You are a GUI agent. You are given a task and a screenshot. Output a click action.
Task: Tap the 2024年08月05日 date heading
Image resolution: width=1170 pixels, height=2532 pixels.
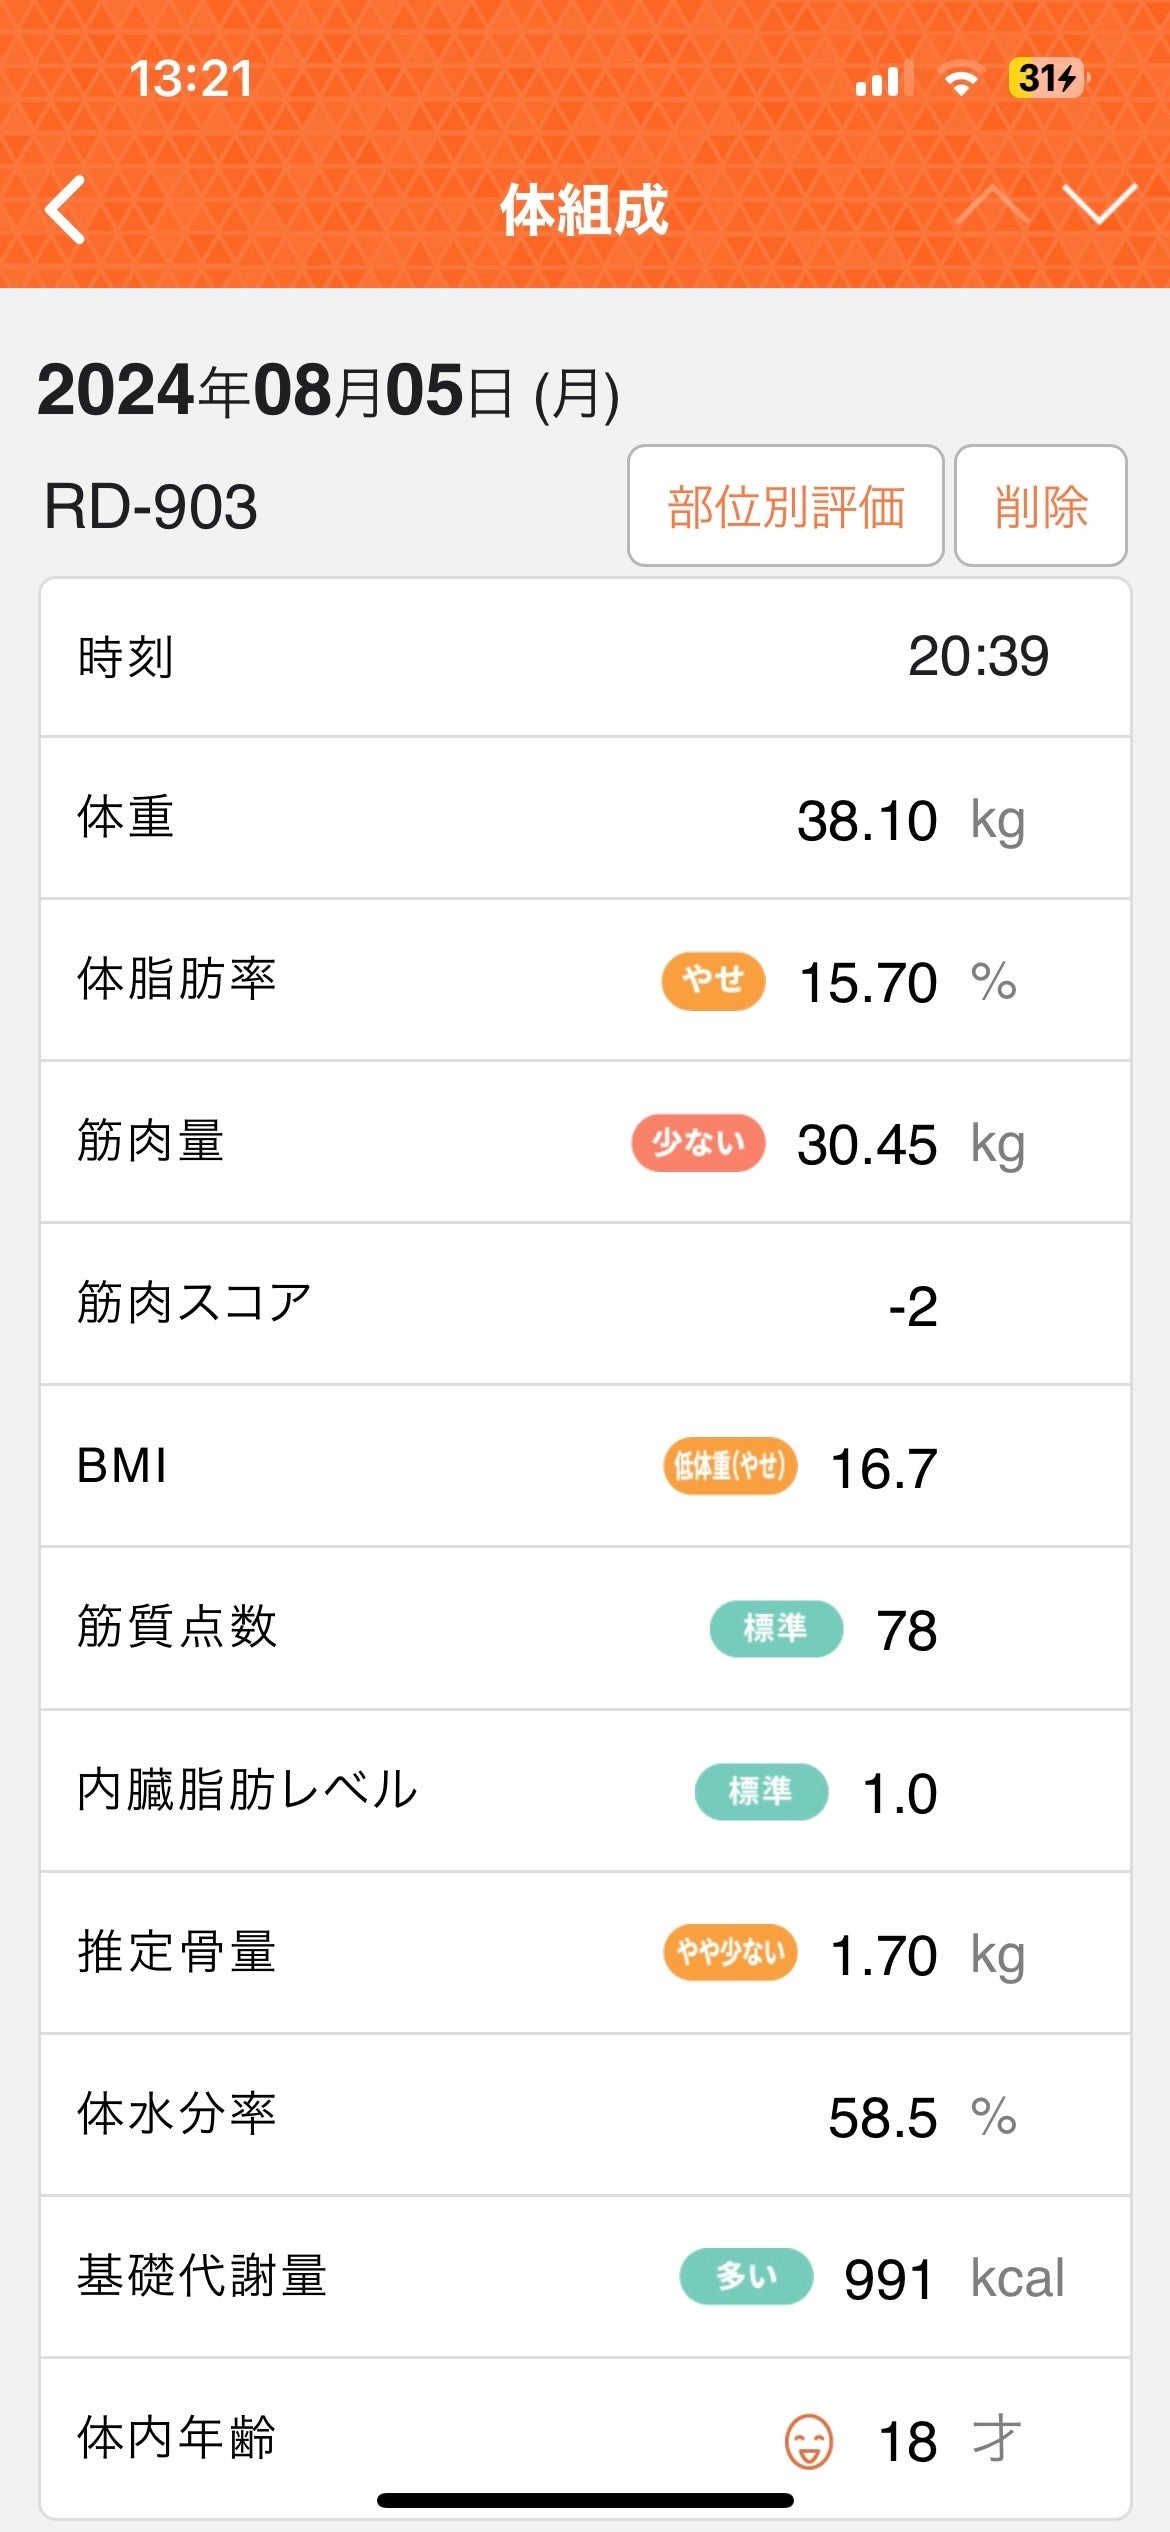pos(328,391)
